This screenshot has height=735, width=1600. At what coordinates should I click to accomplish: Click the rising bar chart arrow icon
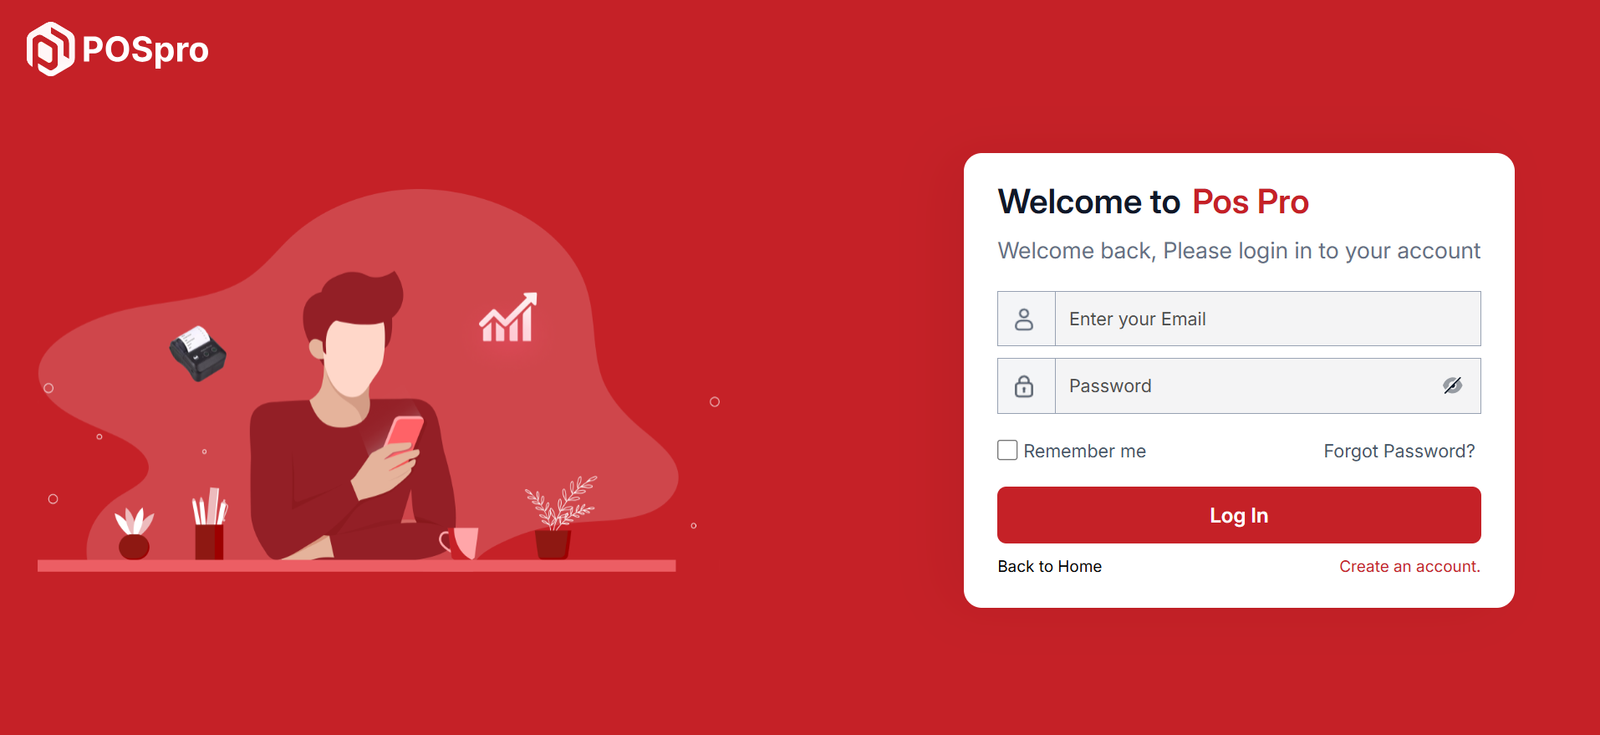[508, 318]
